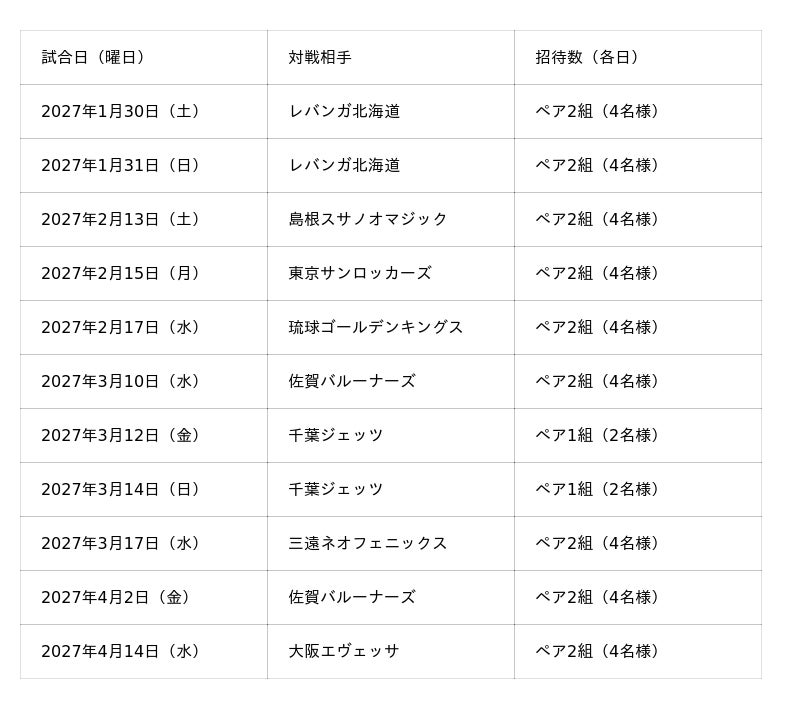This screenshot has height=709, width=800.
Task: Select the 2027年1月31日（日） date cell
Action: tap(143, 165)
